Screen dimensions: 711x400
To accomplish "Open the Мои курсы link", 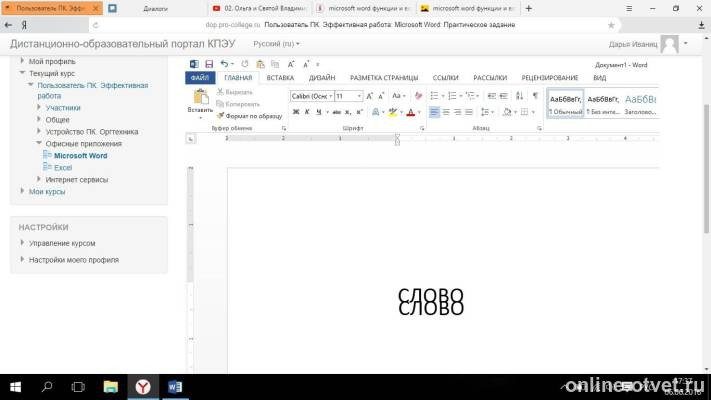I will coord(47,191).
